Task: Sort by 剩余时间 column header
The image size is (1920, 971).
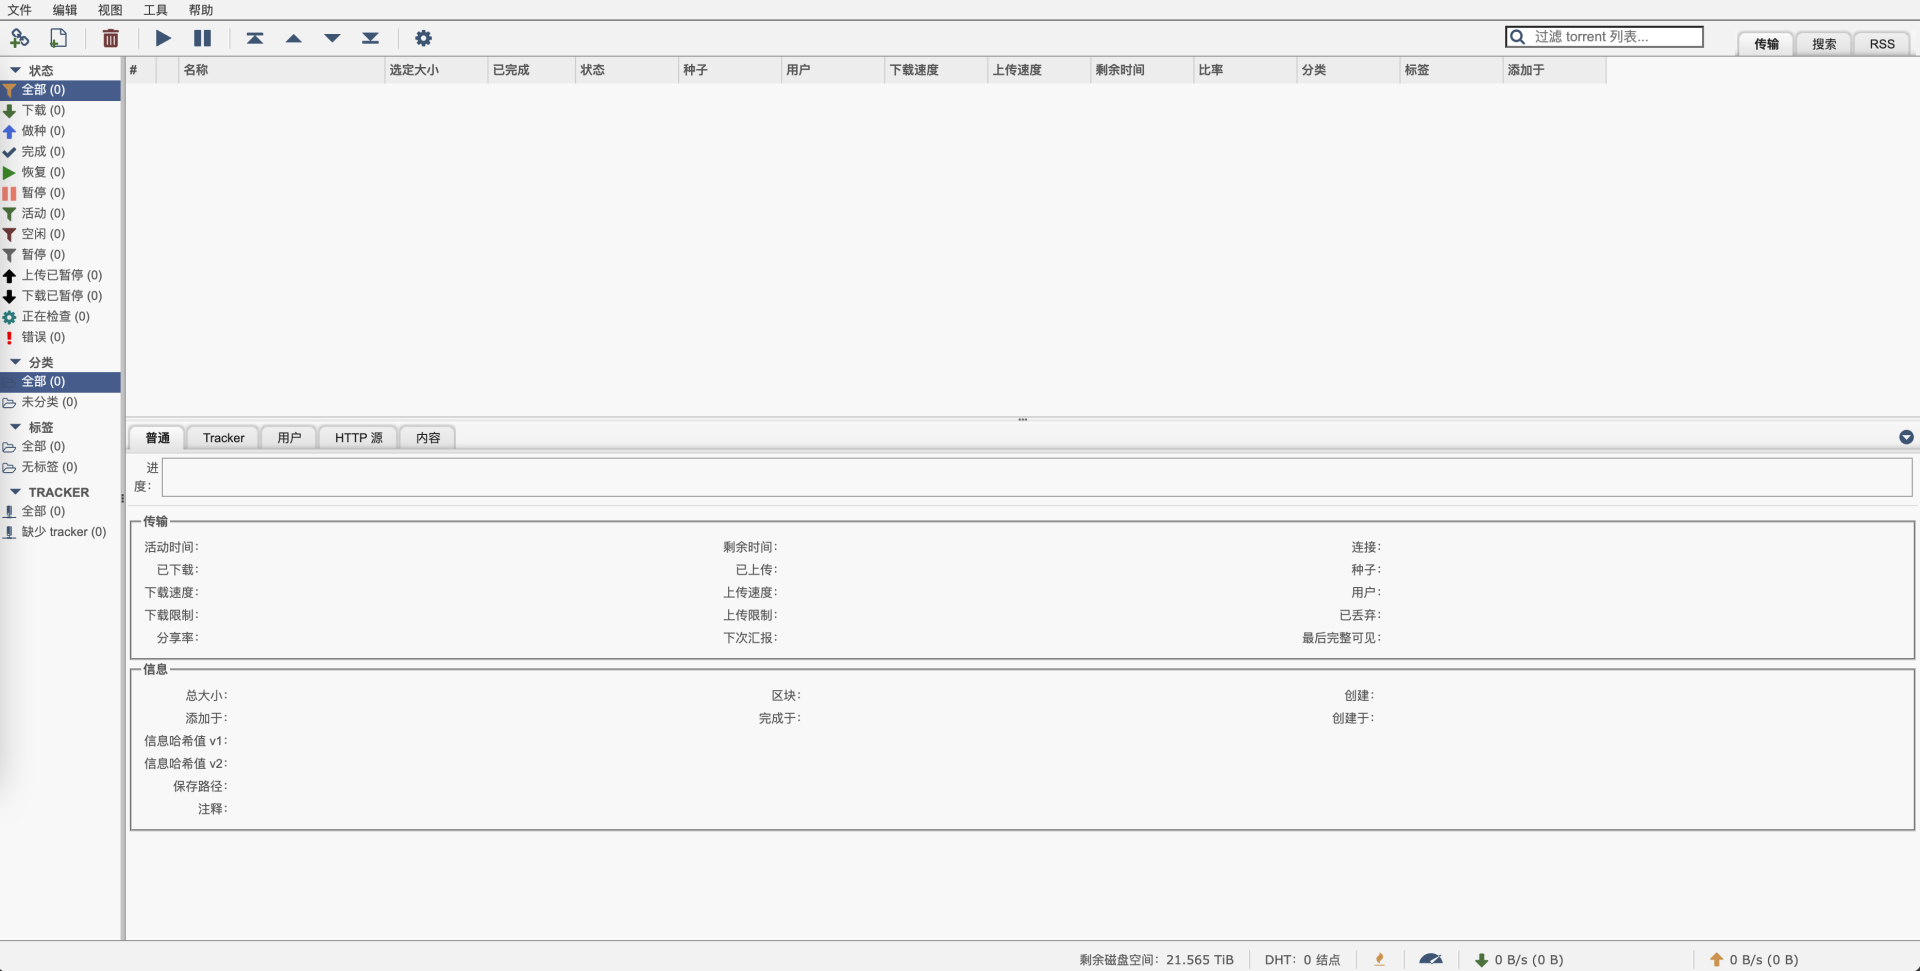Action: 1142,70
